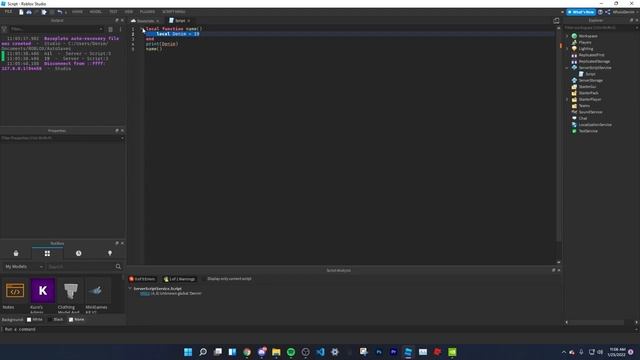Open the TEST ribbon tab
This screenshot has height=360, width=640.
(x=113, y=12)
